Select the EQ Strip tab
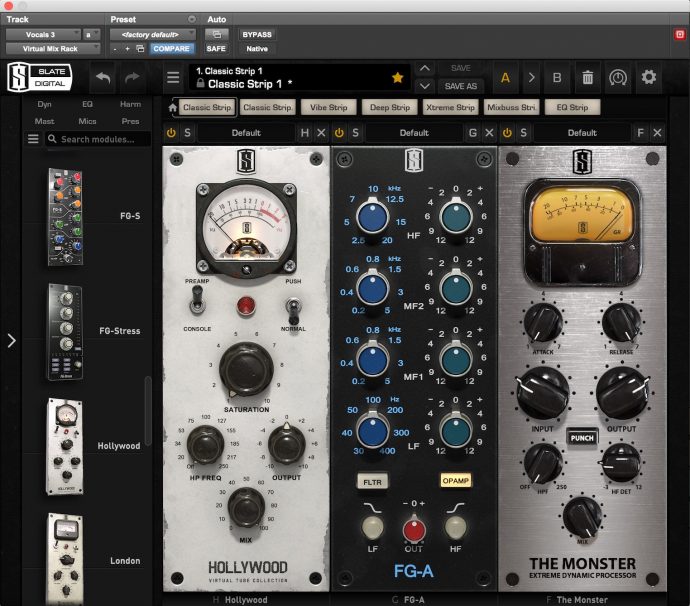 [573, 107]
